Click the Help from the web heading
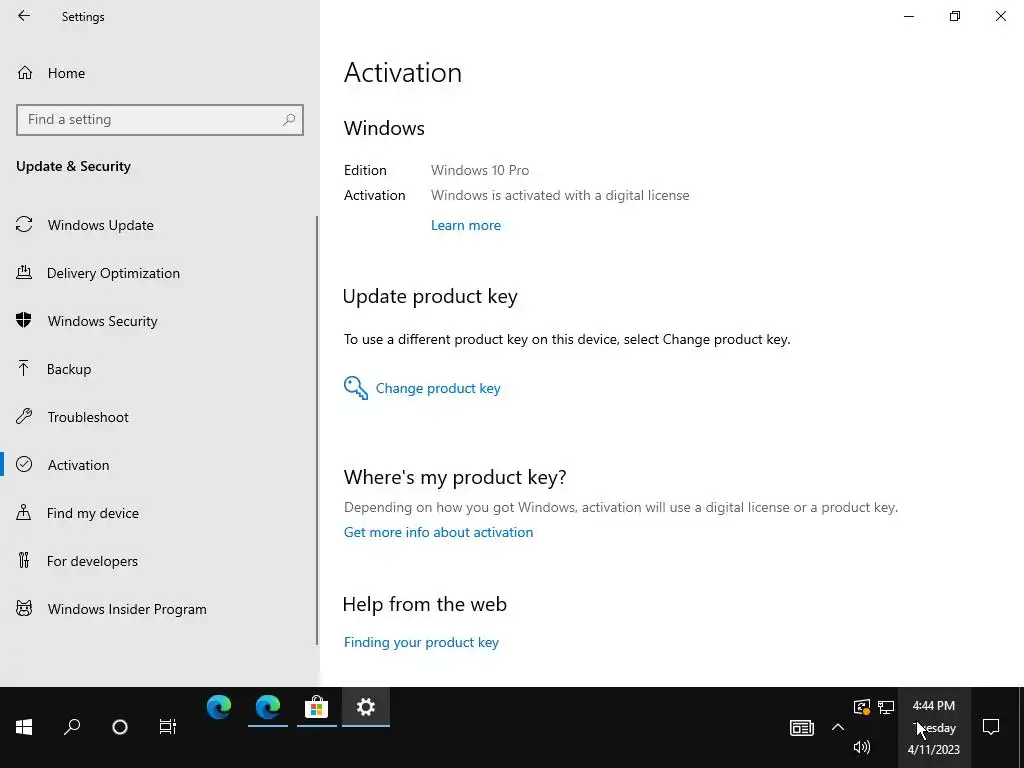 [x=425, y=604]
